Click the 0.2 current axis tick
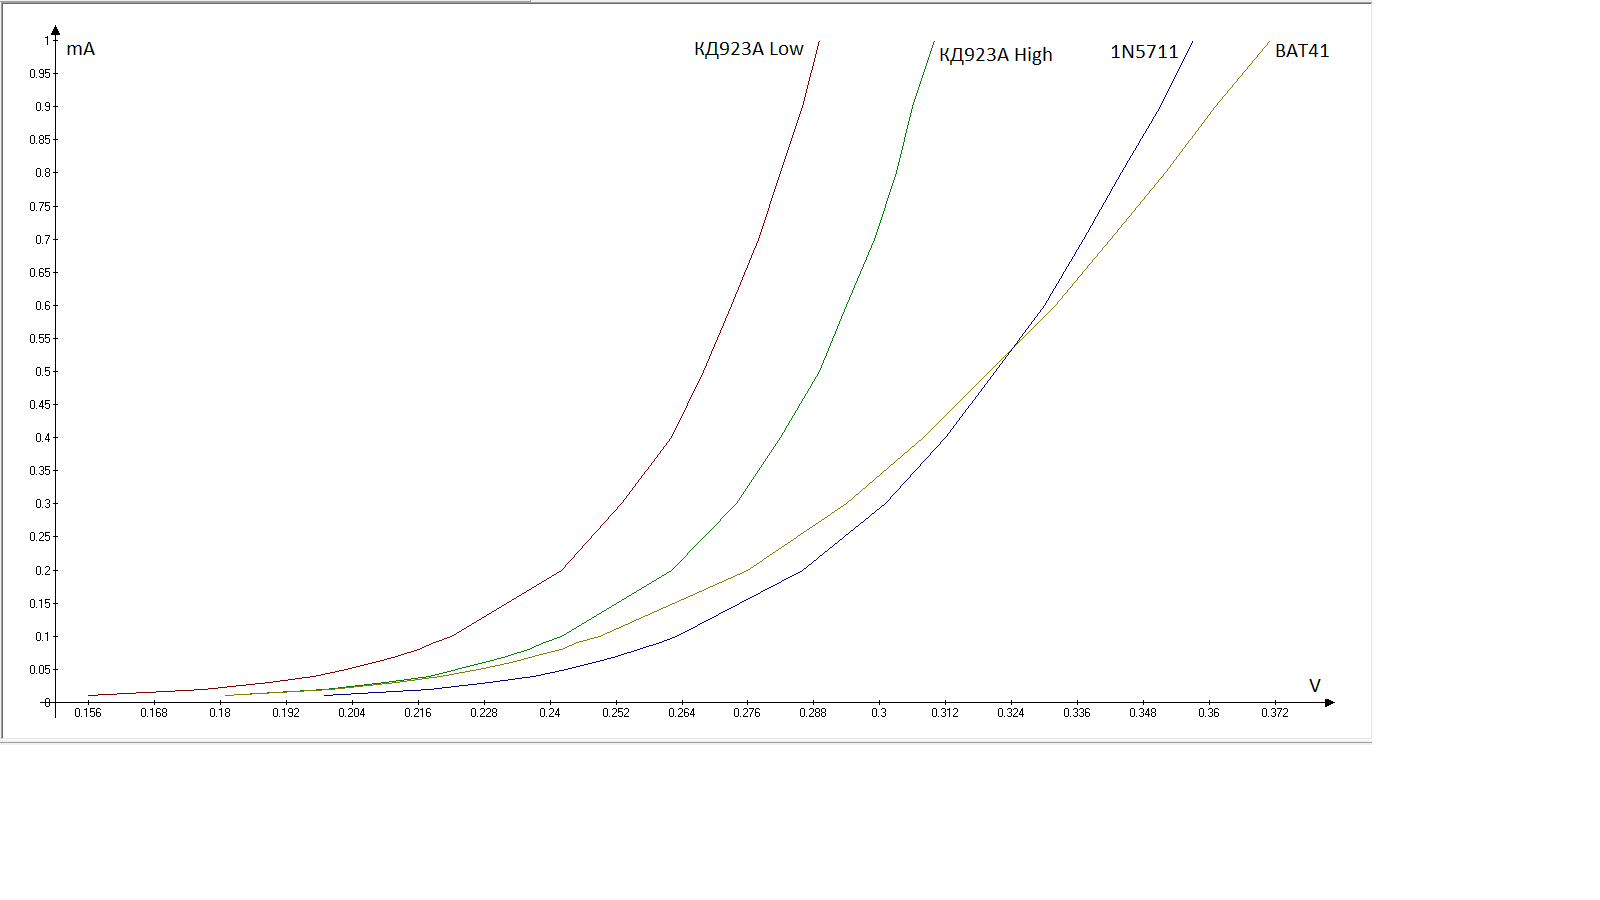Viewport: 1600px width, 900px height. coord(43,571)
